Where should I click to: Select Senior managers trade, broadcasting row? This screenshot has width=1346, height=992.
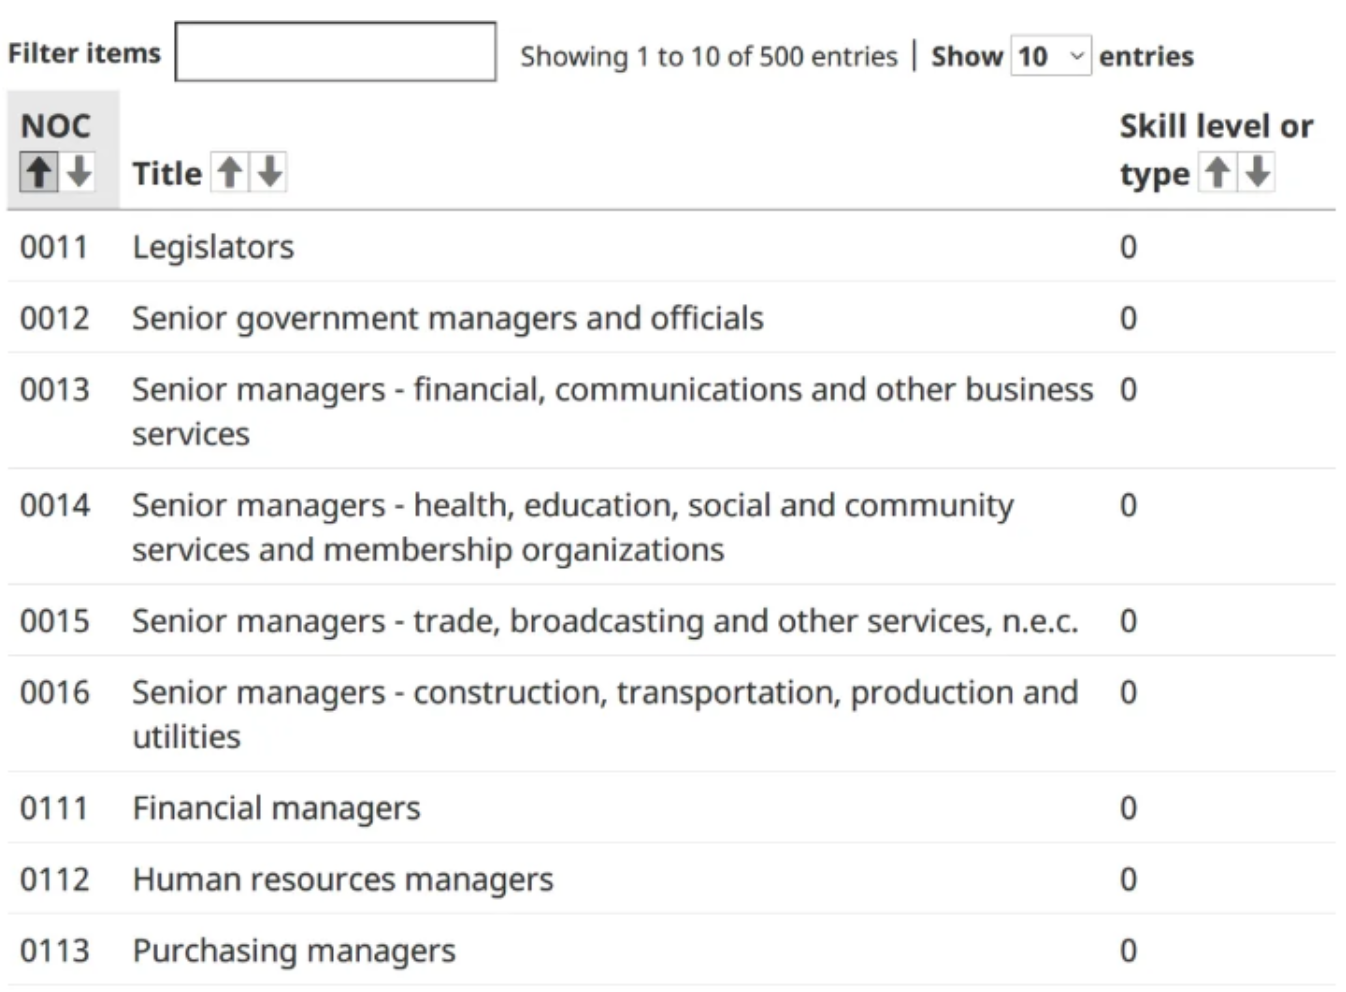click(604, 621)
